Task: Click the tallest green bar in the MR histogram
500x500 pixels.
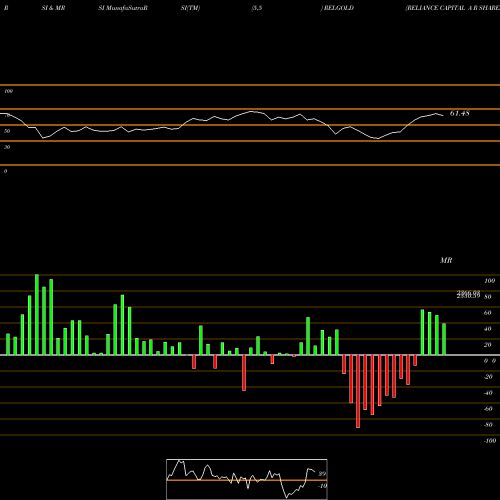Action: 37,315
